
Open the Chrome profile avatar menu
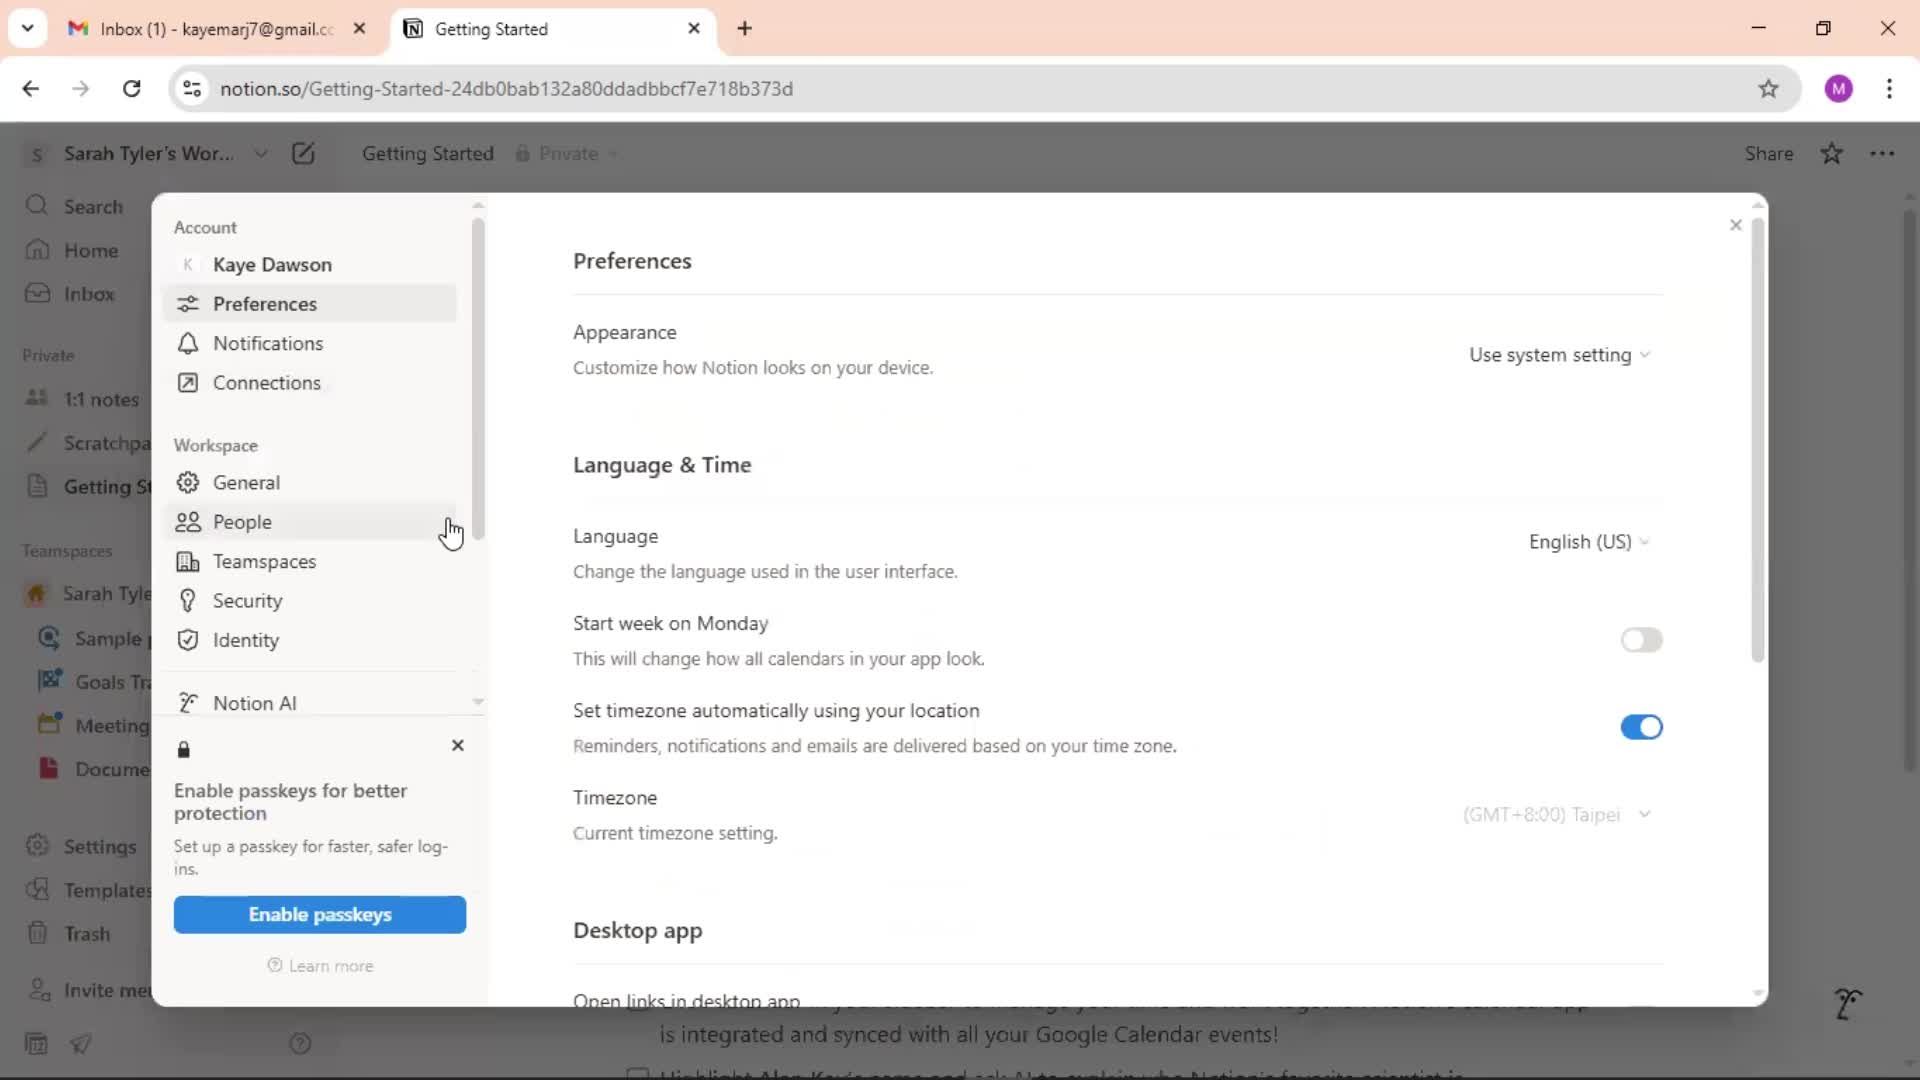1838,88
